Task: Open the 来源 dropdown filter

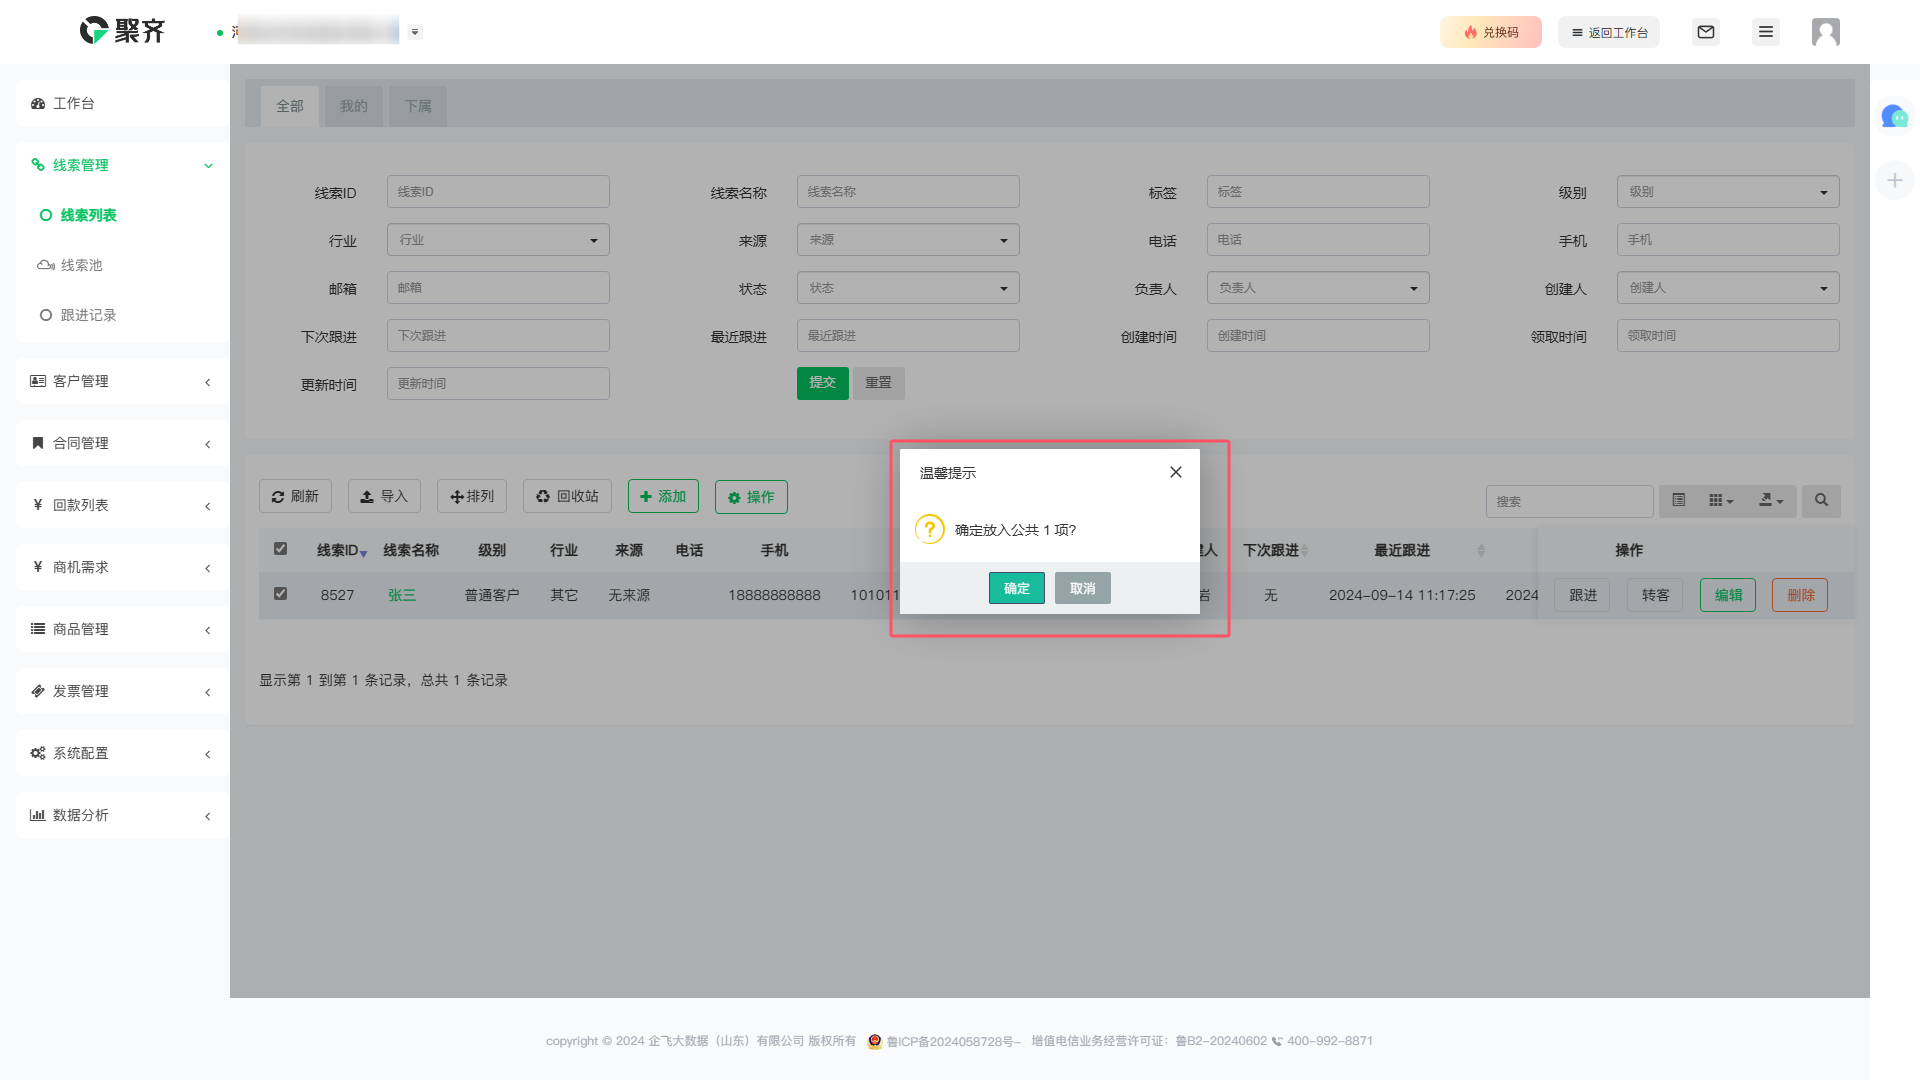Action: [908, 240]
